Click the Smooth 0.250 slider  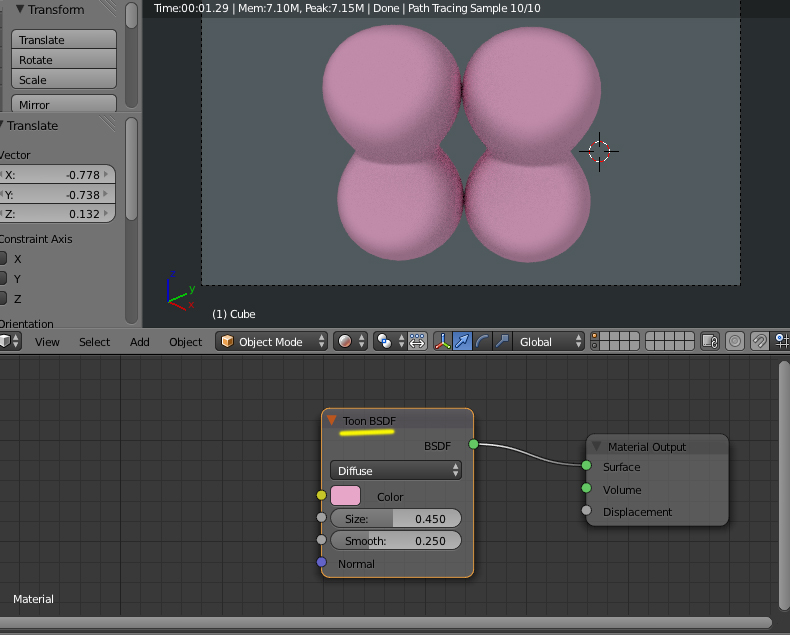(396, 540)
